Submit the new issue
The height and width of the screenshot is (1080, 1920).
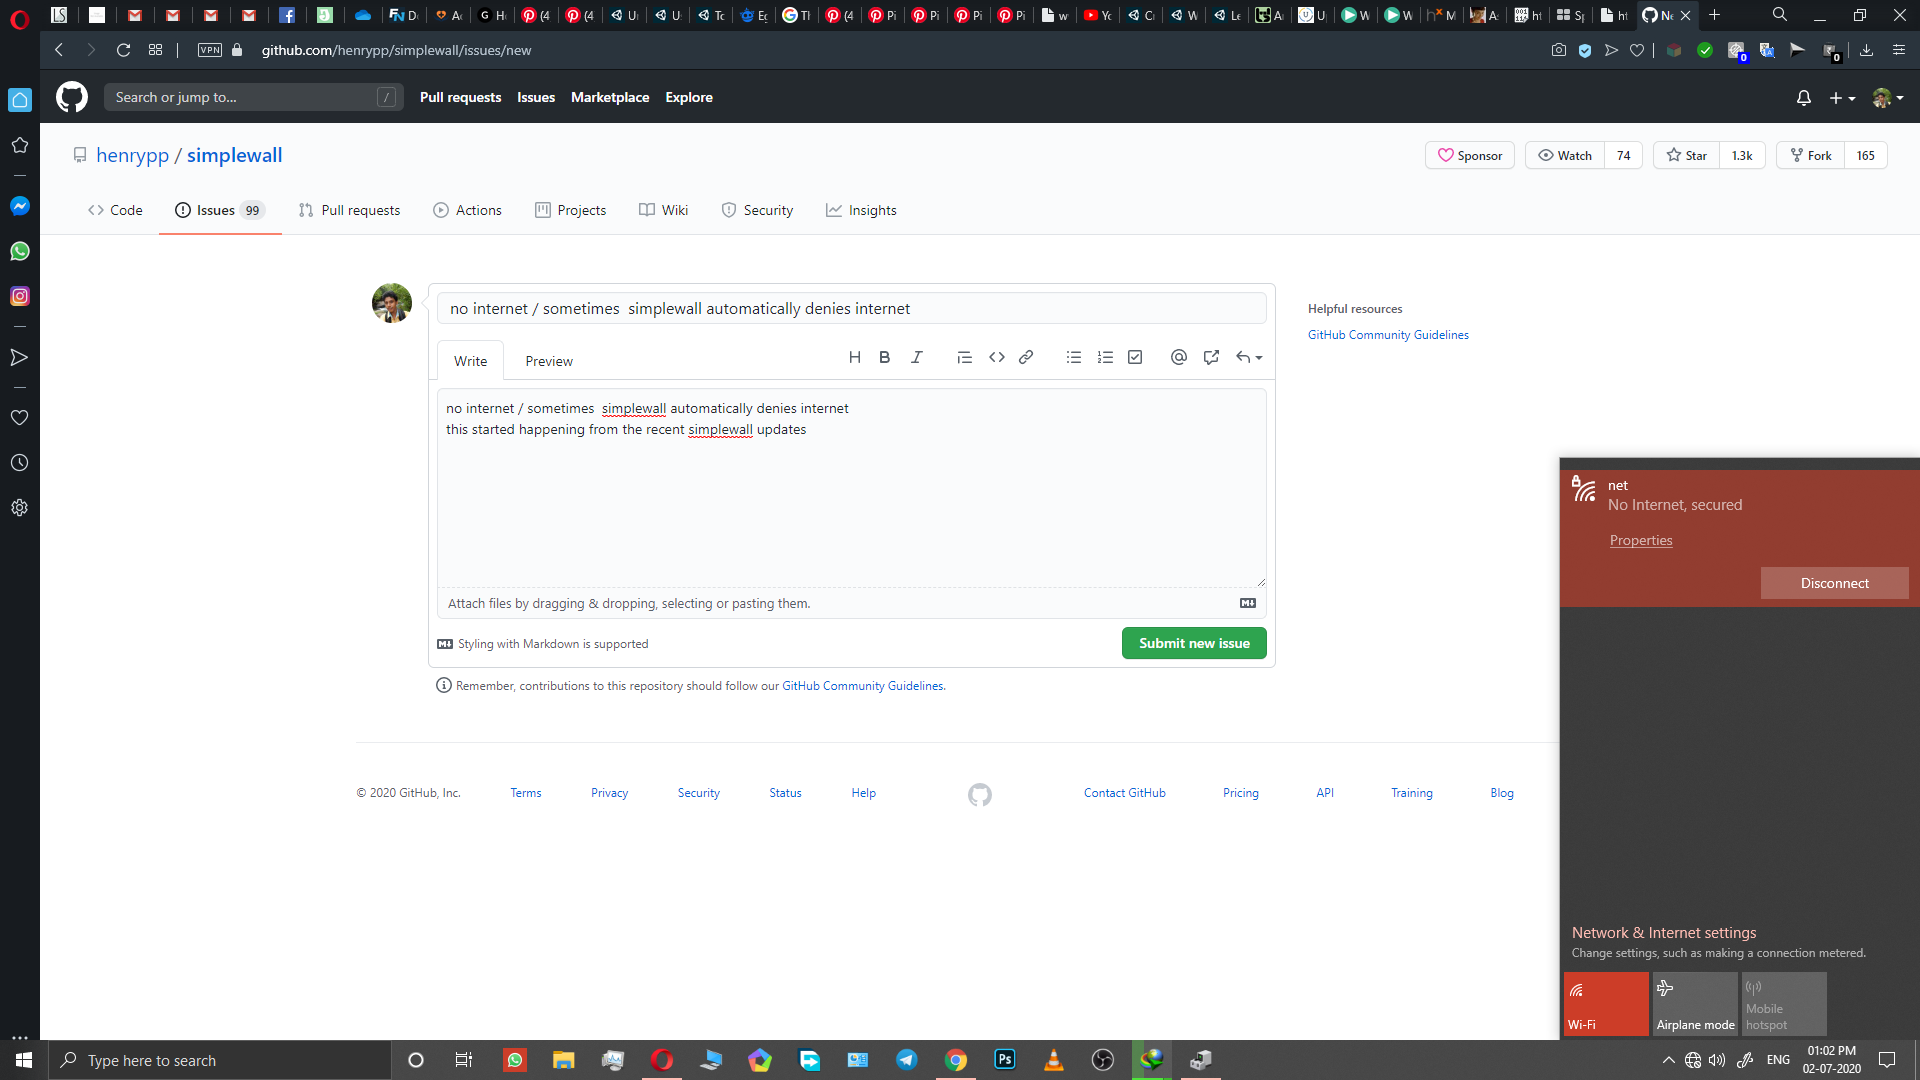1194,643
